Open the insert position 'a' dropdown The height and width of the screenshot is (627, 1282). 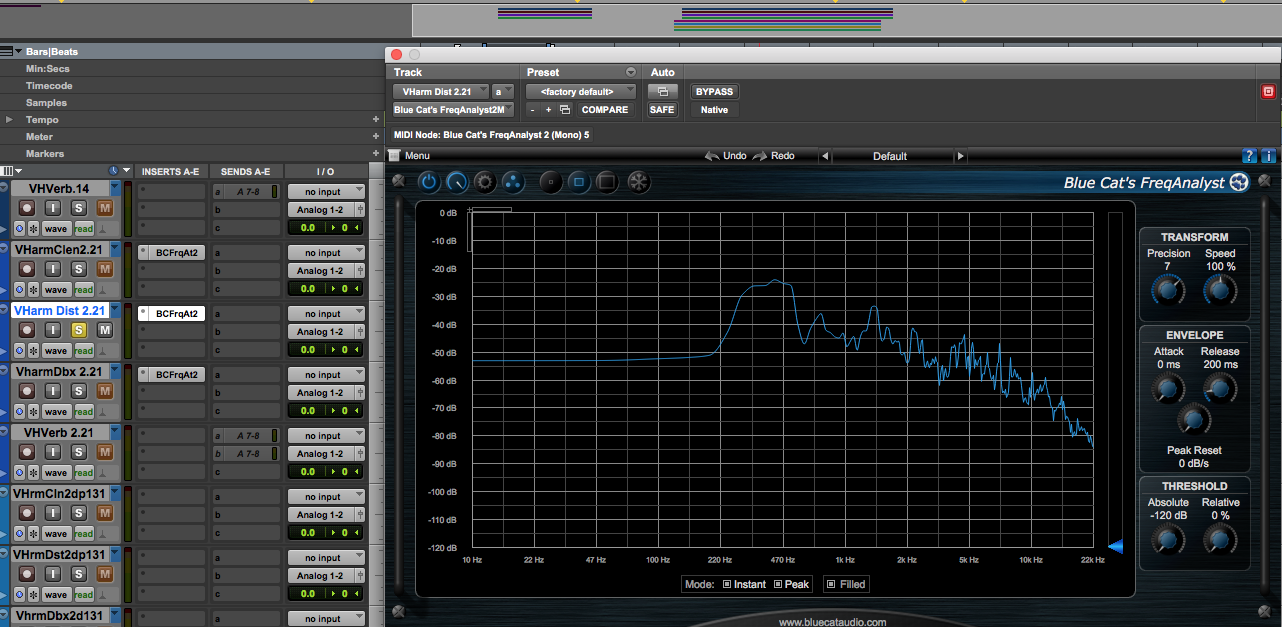503,91
